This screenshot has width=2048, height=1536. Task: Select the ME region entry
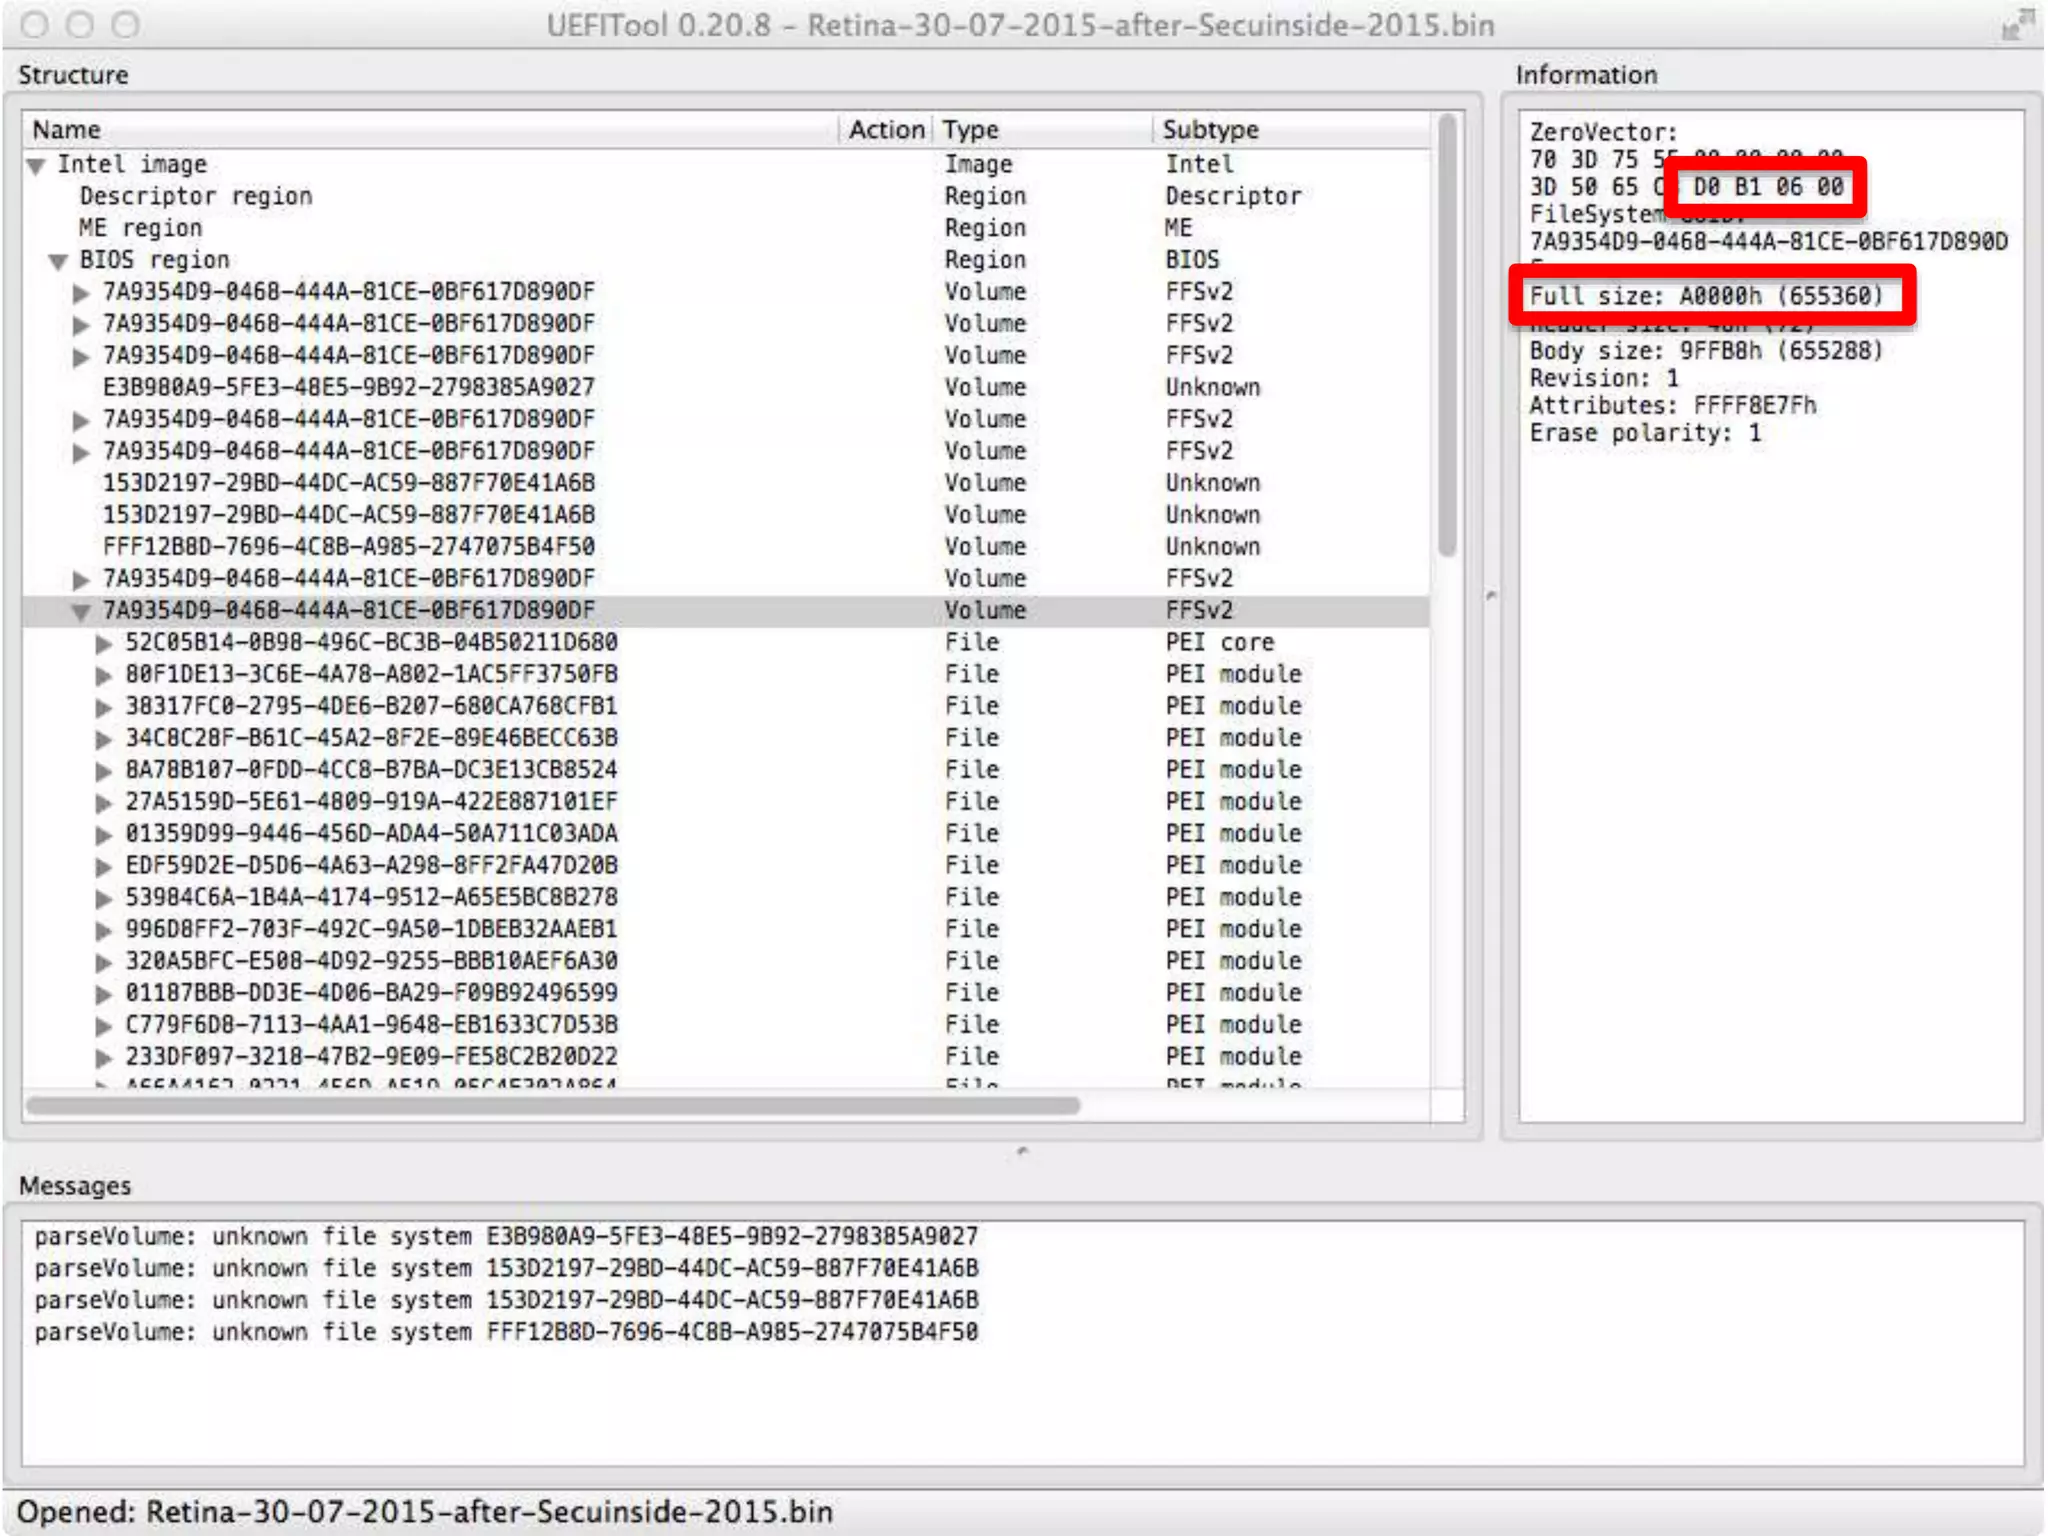coord(141,229)
